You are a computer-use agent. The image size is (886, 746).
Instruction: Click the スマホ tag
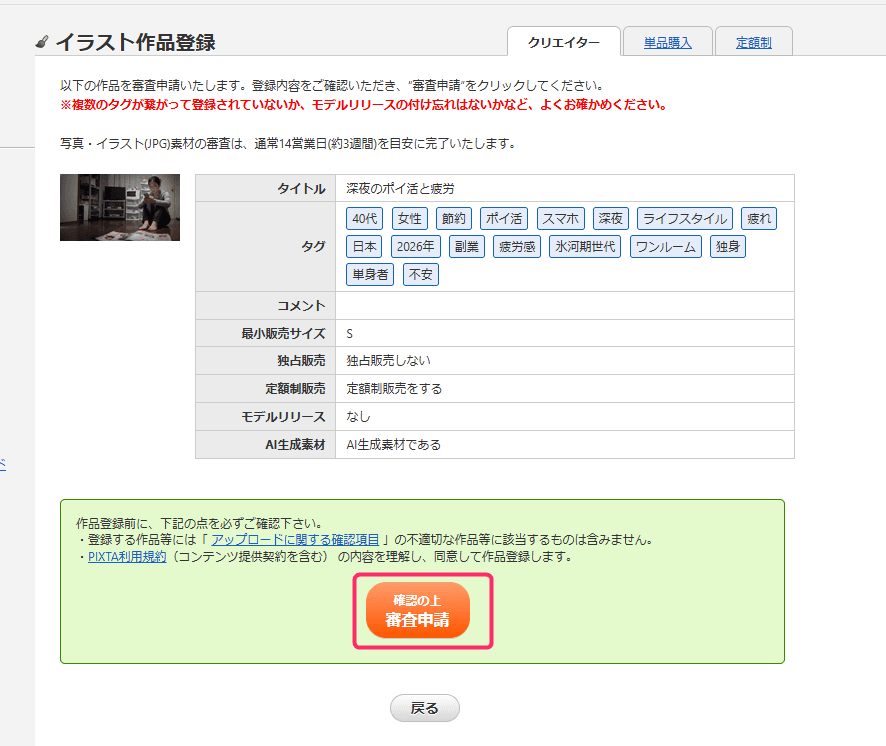(x=560, y=217)
